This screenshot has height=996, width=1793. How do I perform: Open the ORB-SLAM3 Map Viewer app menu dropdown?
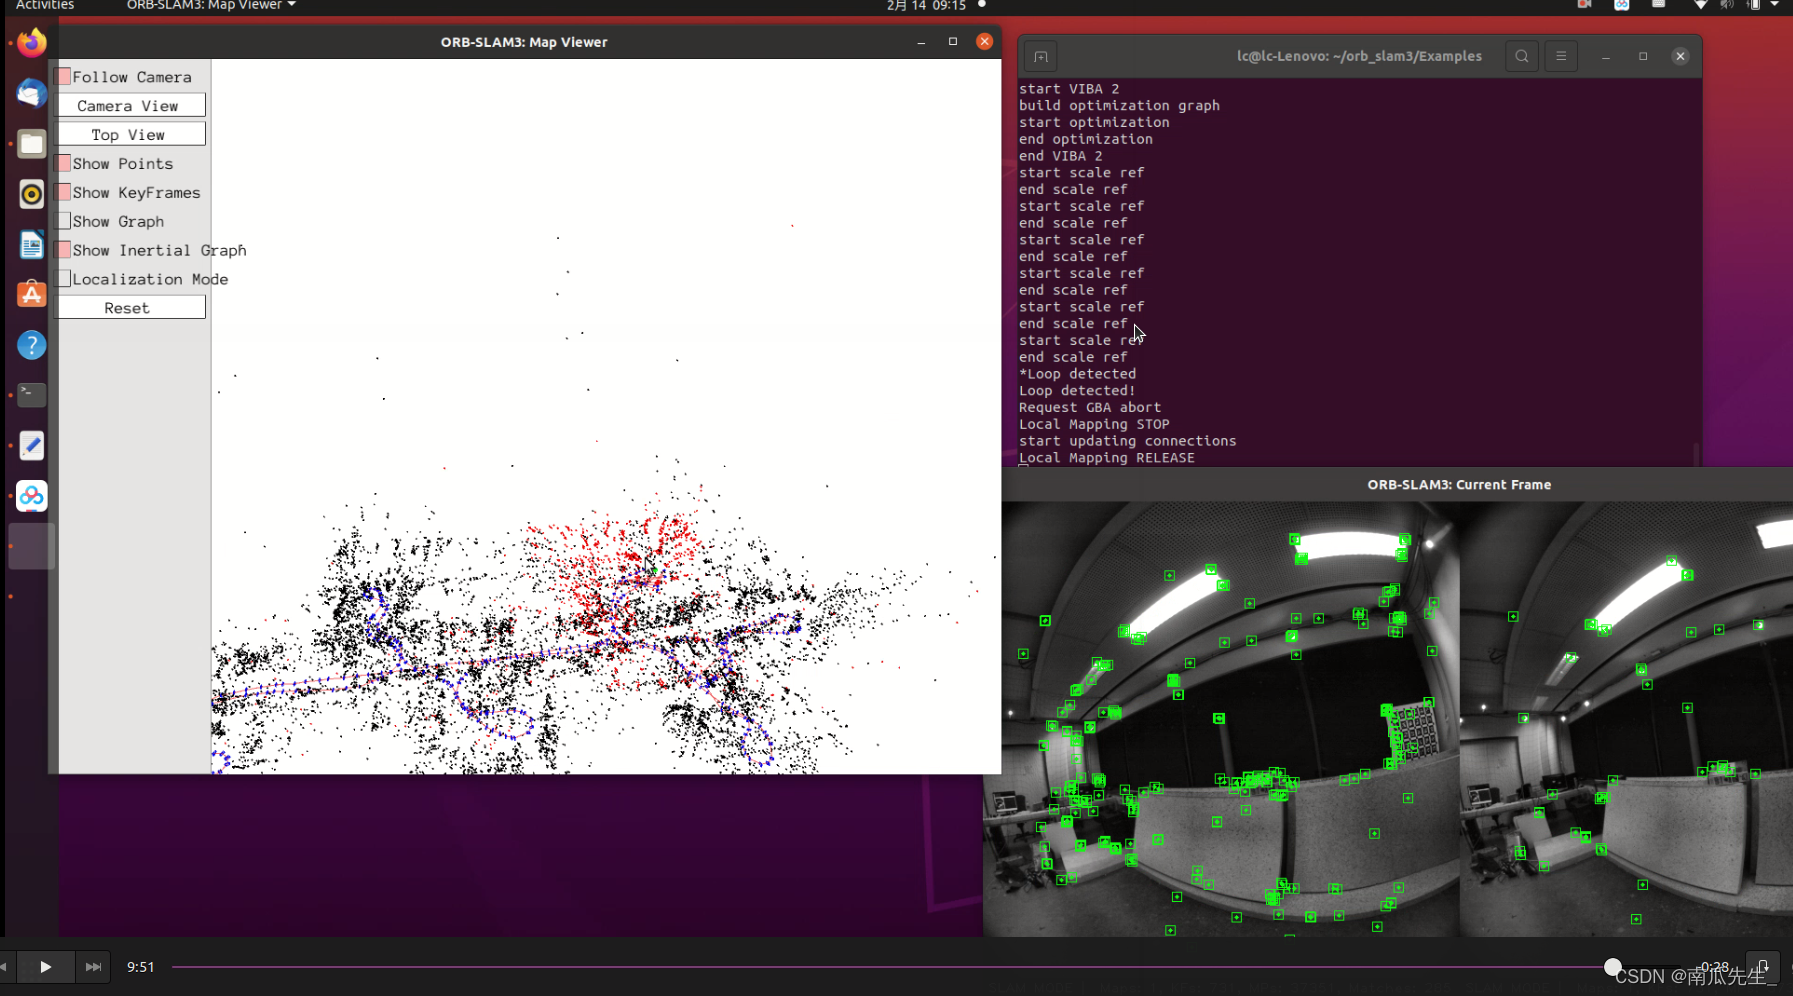tap(211, 5)
